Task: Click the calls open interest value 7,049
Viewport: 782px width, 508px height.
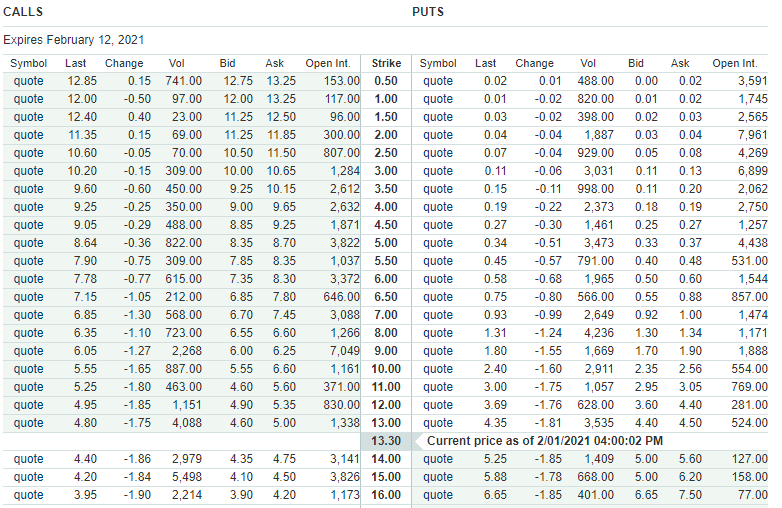Action: [345, 350]
